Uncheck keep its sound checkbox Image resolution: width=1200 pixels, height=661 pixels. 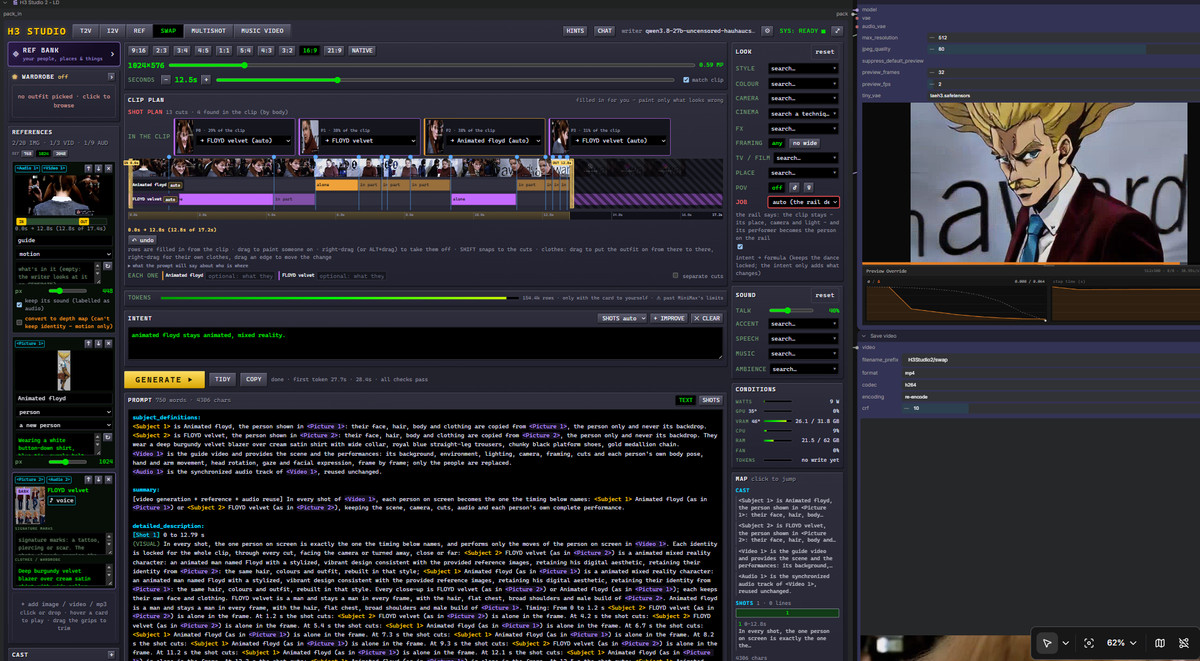[19, 305]
